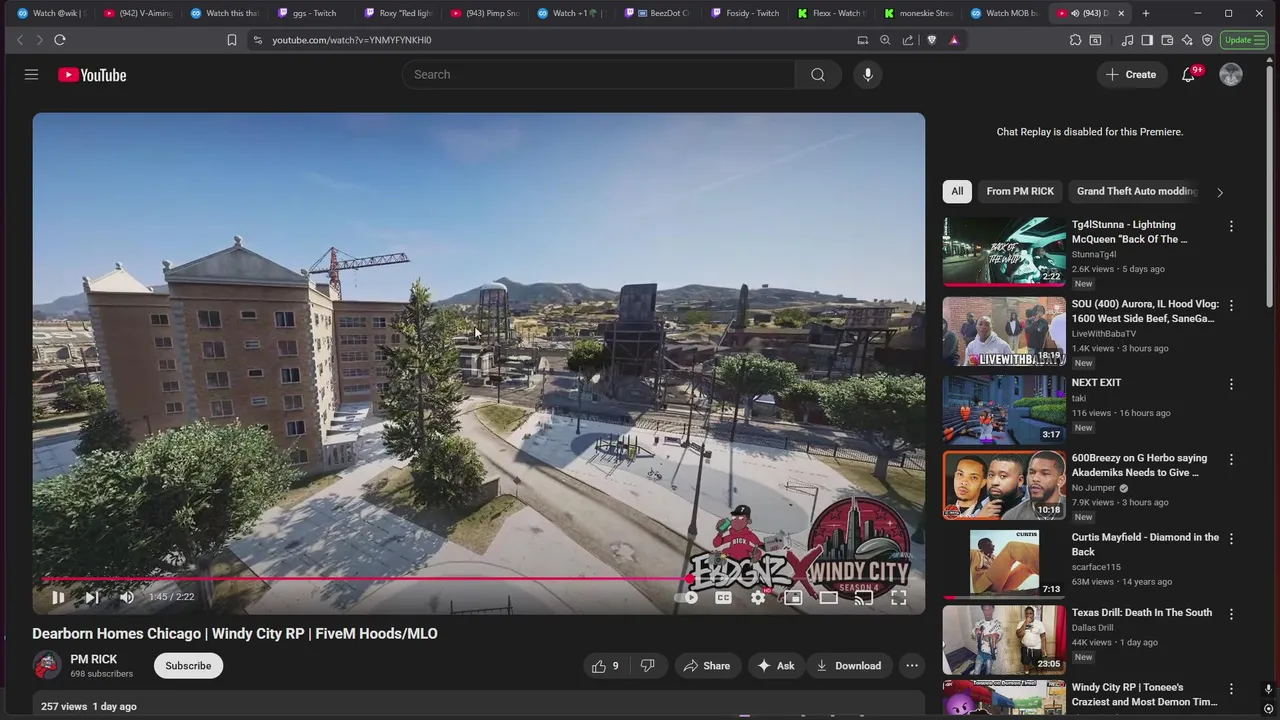Open options for Tg4lStunna Lightning McQueen video

coord(1231,226)
